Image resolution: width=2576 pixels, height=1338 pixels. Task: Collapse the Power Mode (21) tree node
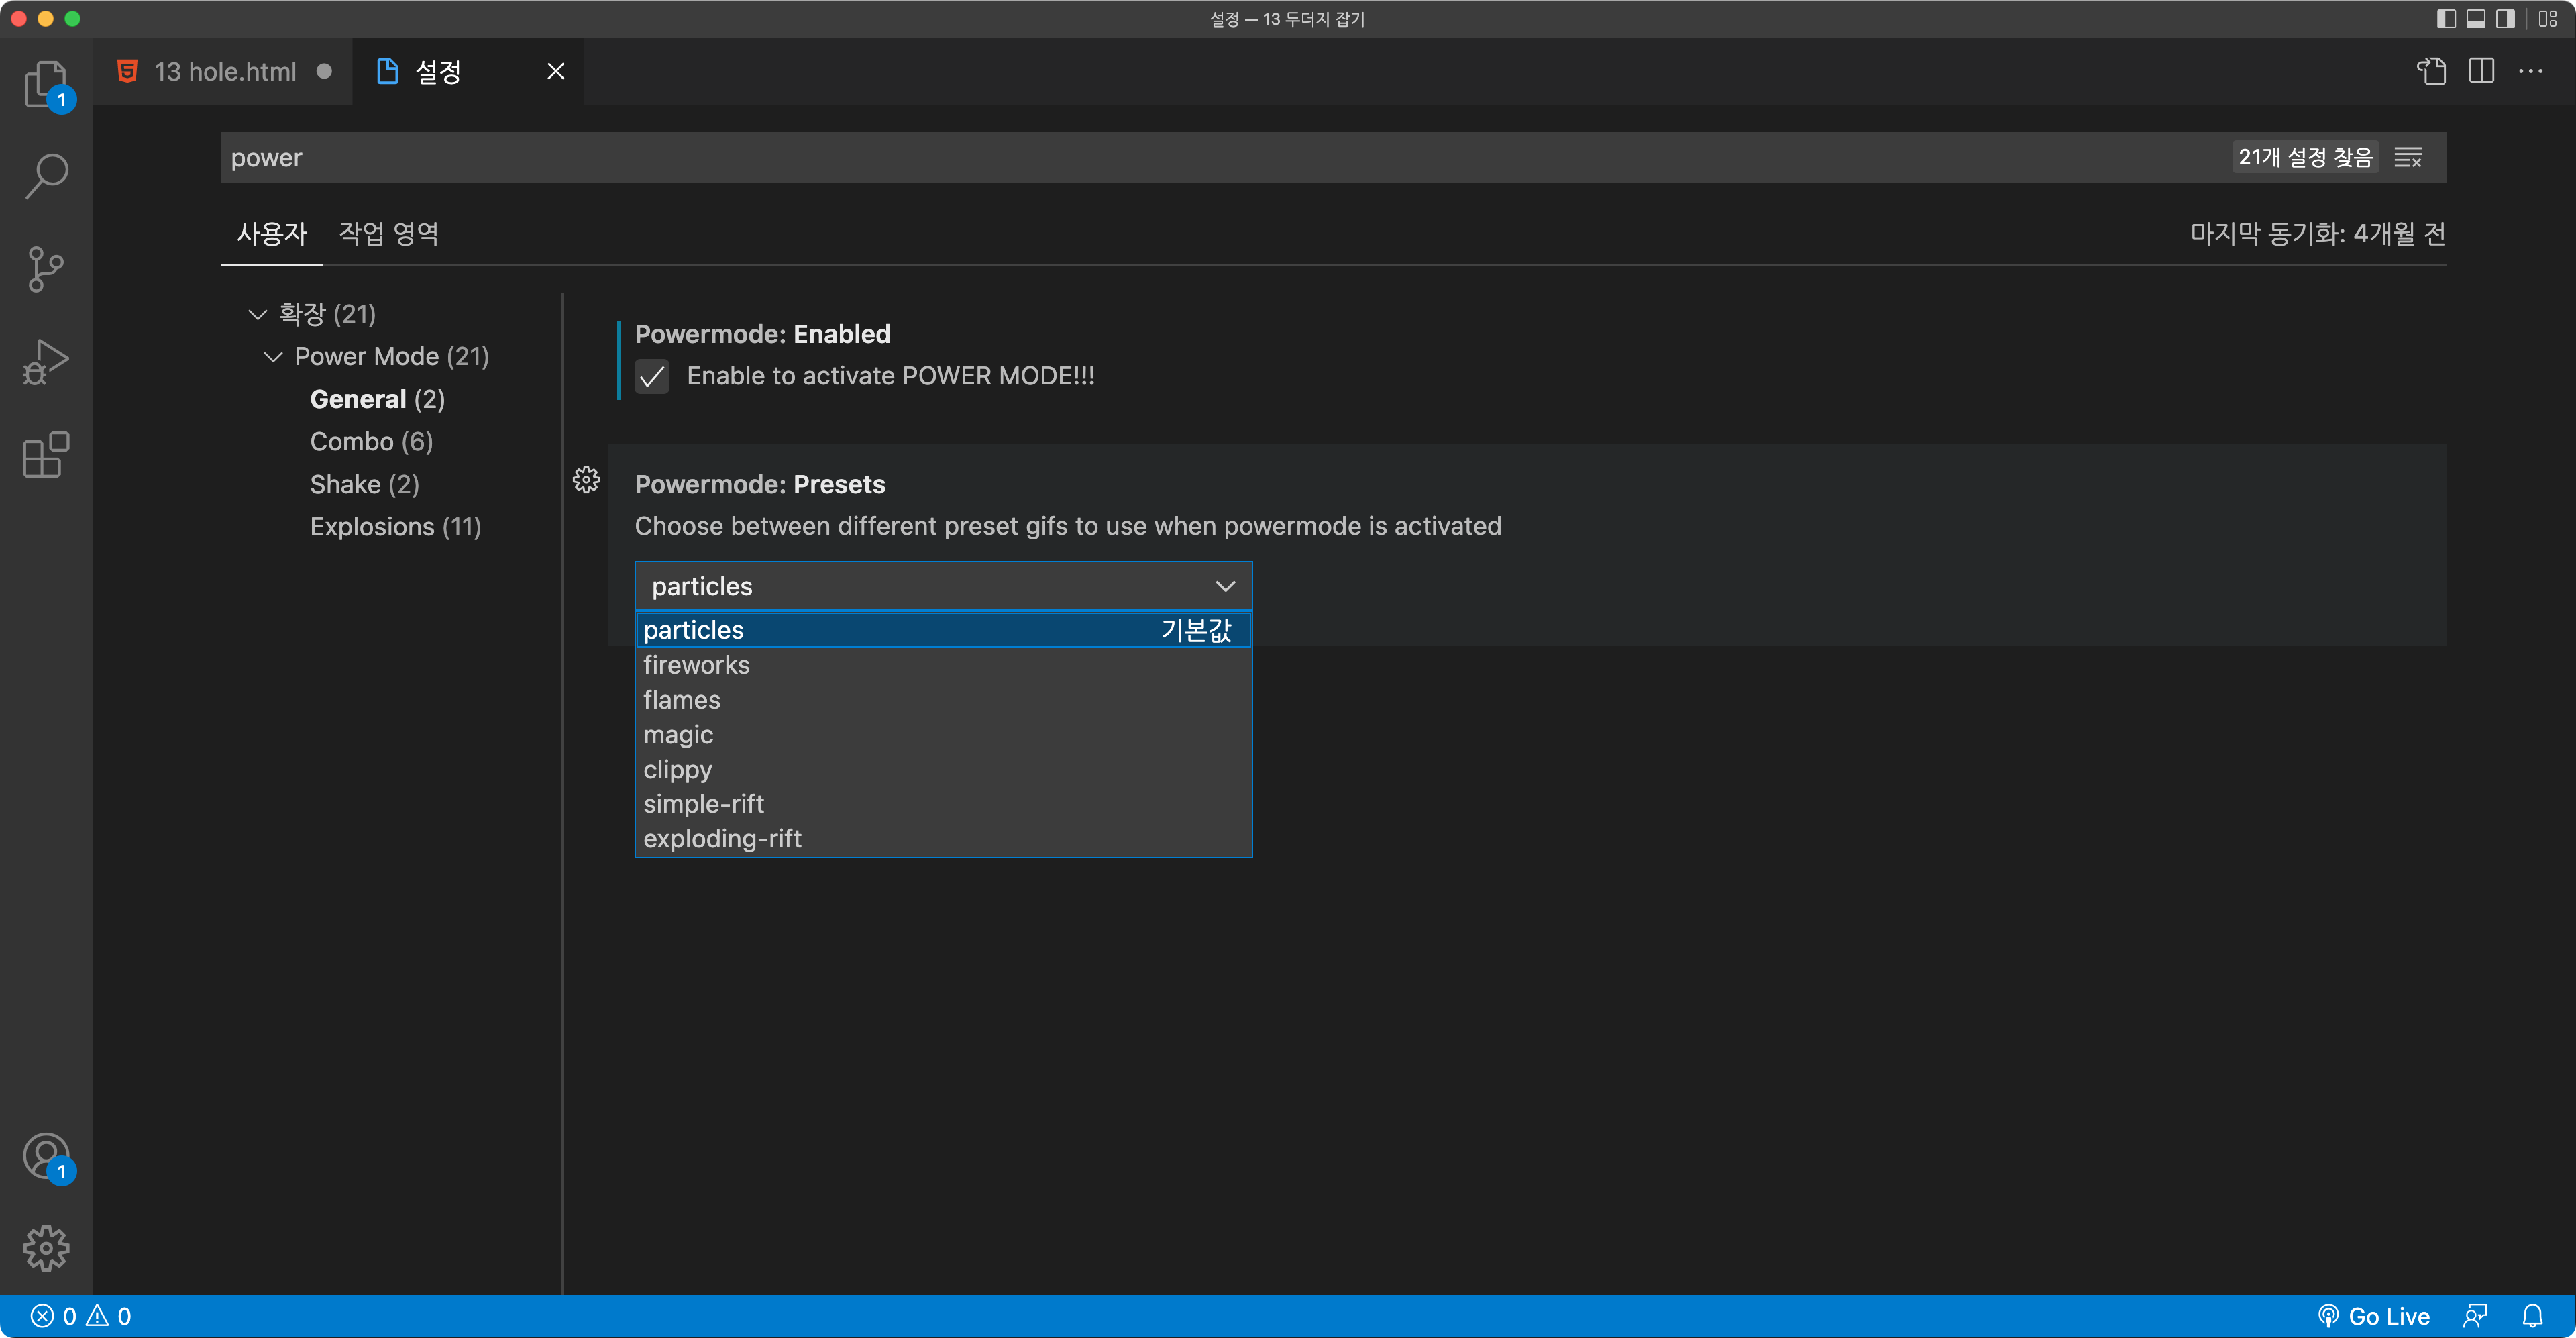pos(273,357)
